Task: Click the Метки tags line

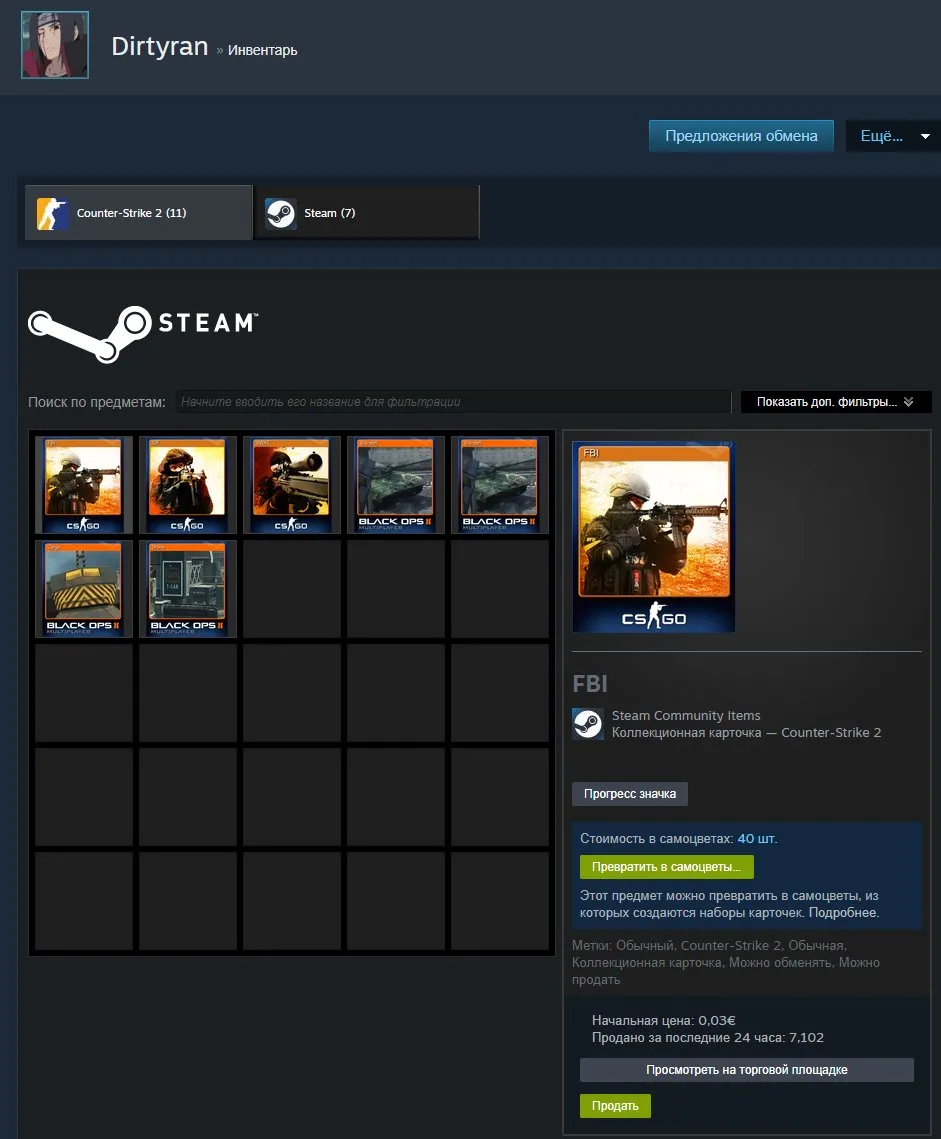Action: (726, 962)
